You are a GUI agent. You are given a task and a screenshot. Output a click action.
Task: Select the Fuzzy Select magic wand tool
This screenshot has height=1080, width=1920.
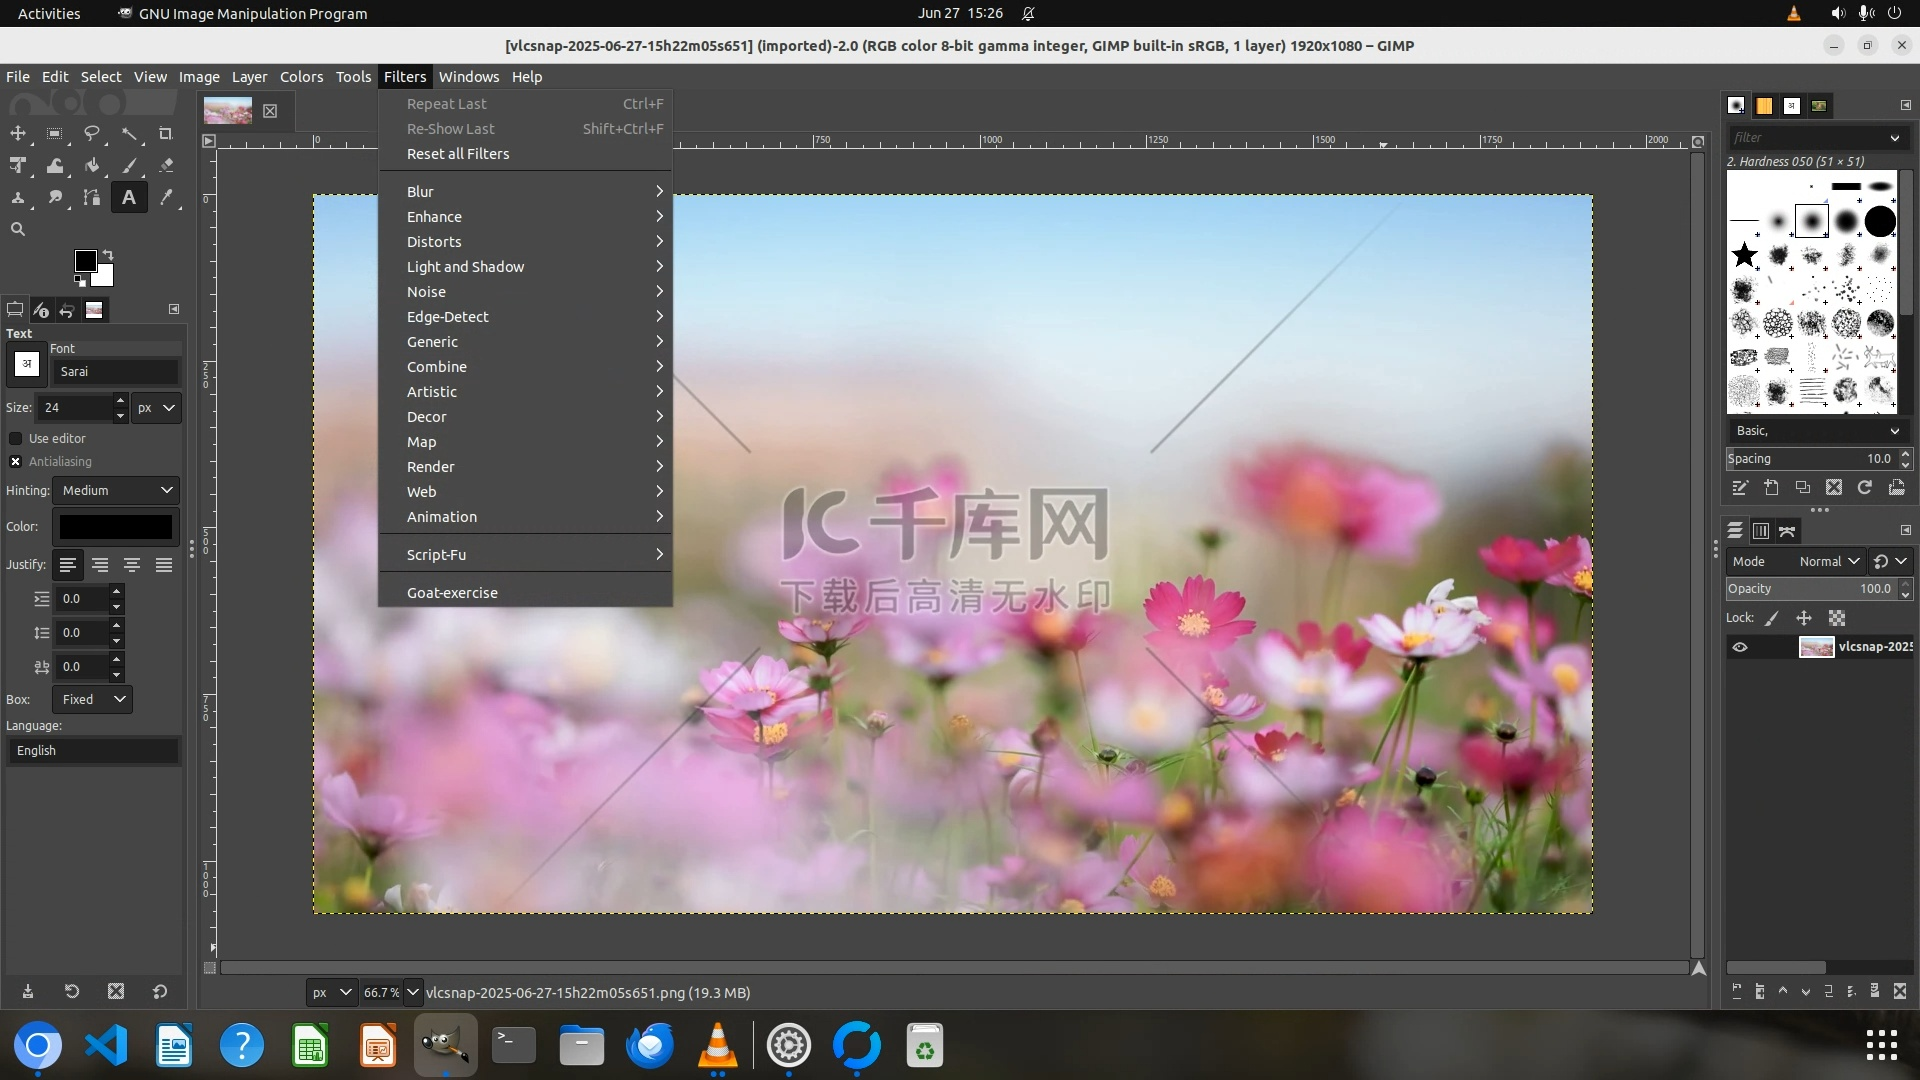pyautogui.click(x=129, y=134)
